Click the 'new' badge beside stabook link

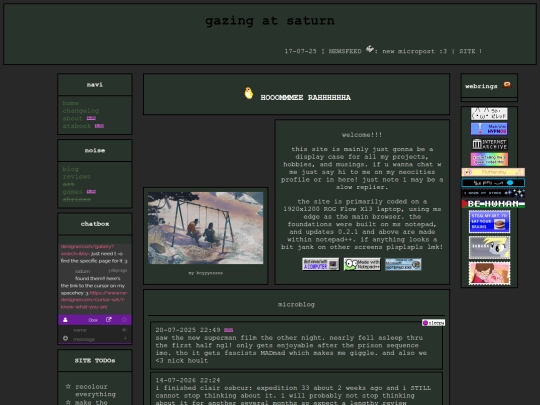[x=99, y=126]
